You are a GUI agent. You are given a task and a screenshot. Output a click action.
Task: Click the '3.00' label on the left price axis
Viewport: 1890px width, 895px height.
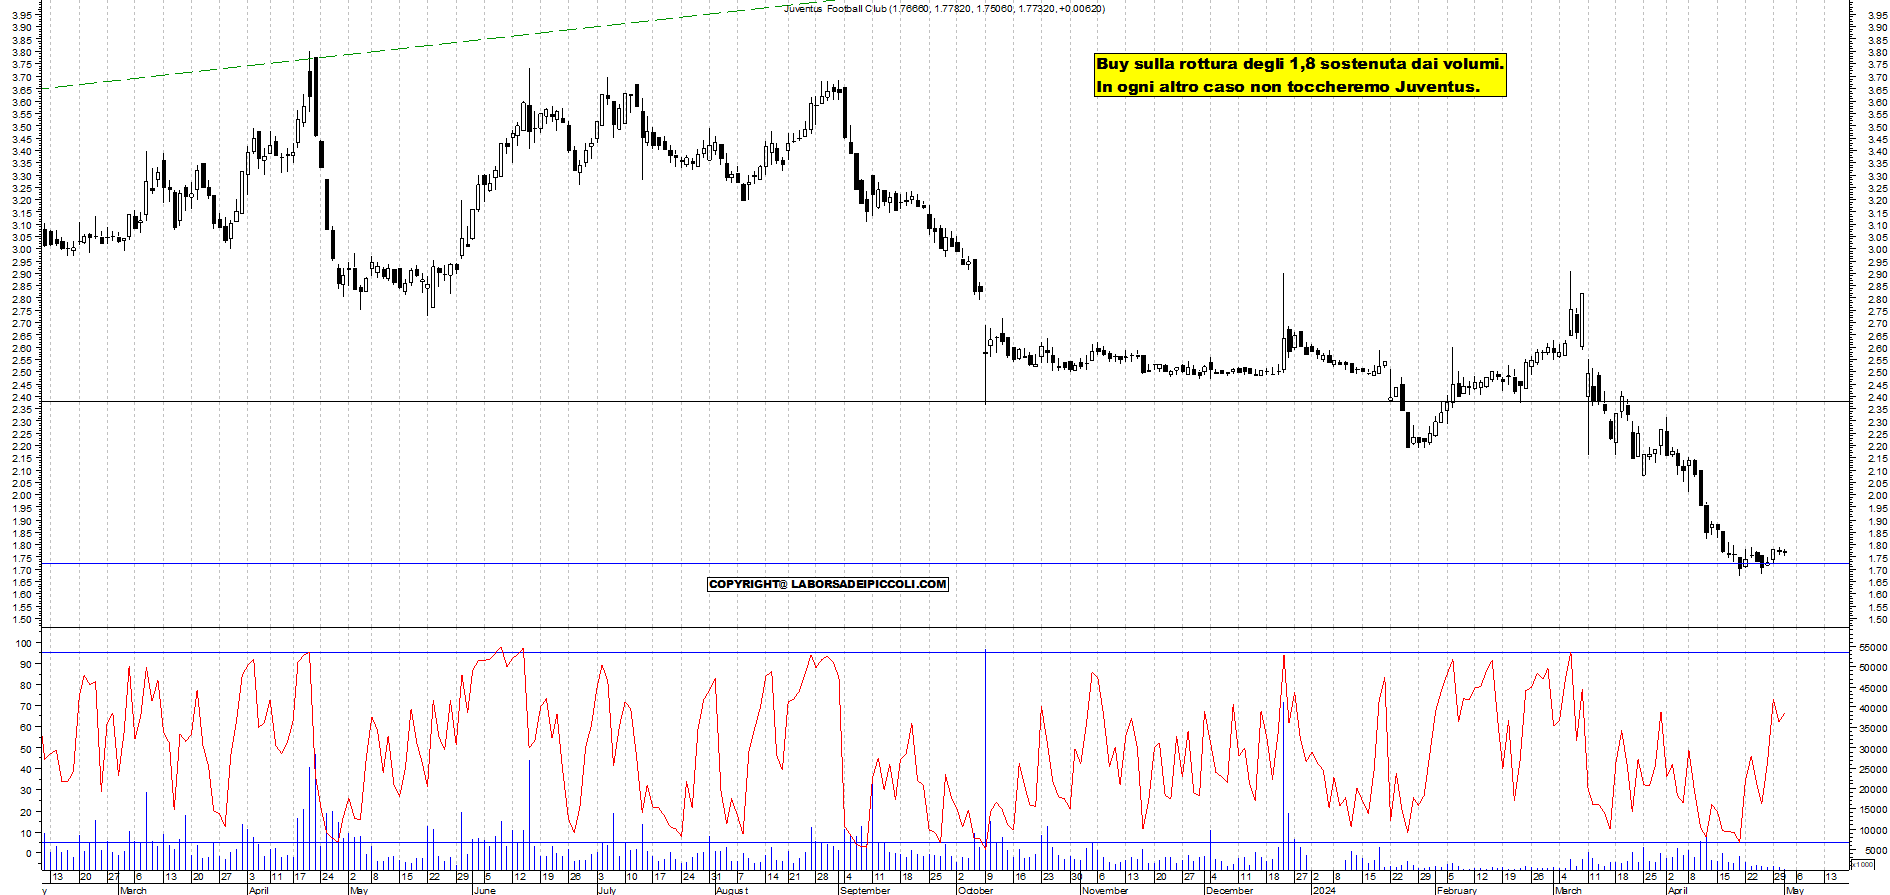[x=22, y=250]
